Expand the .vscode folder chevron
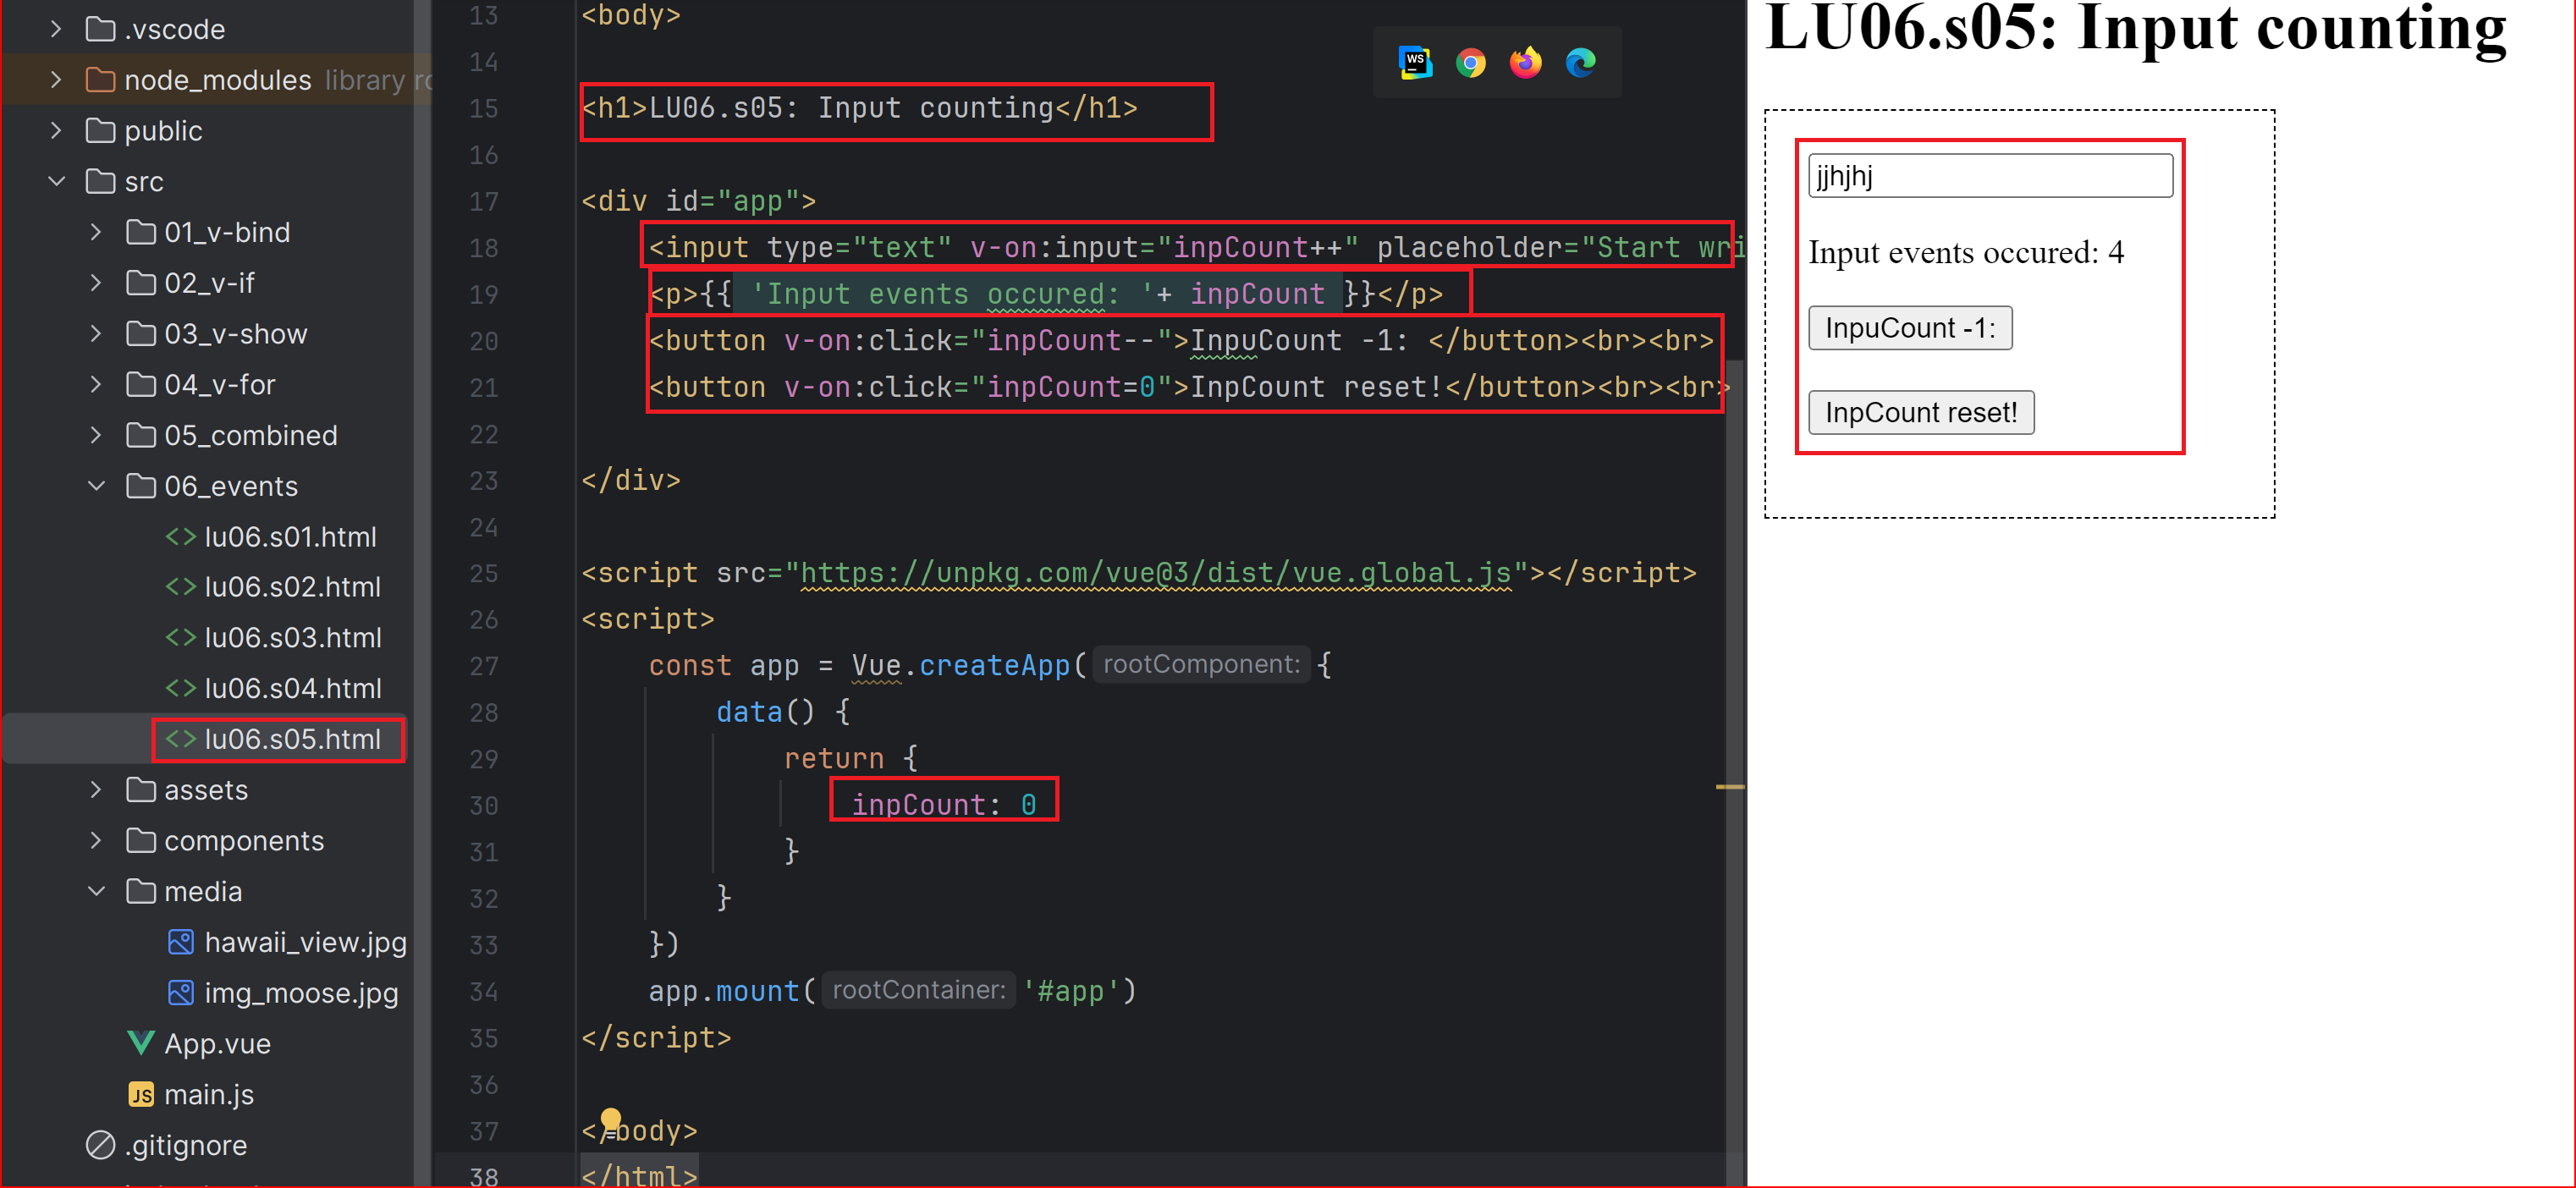The image size is (2576, 1188). click(56, 29)
